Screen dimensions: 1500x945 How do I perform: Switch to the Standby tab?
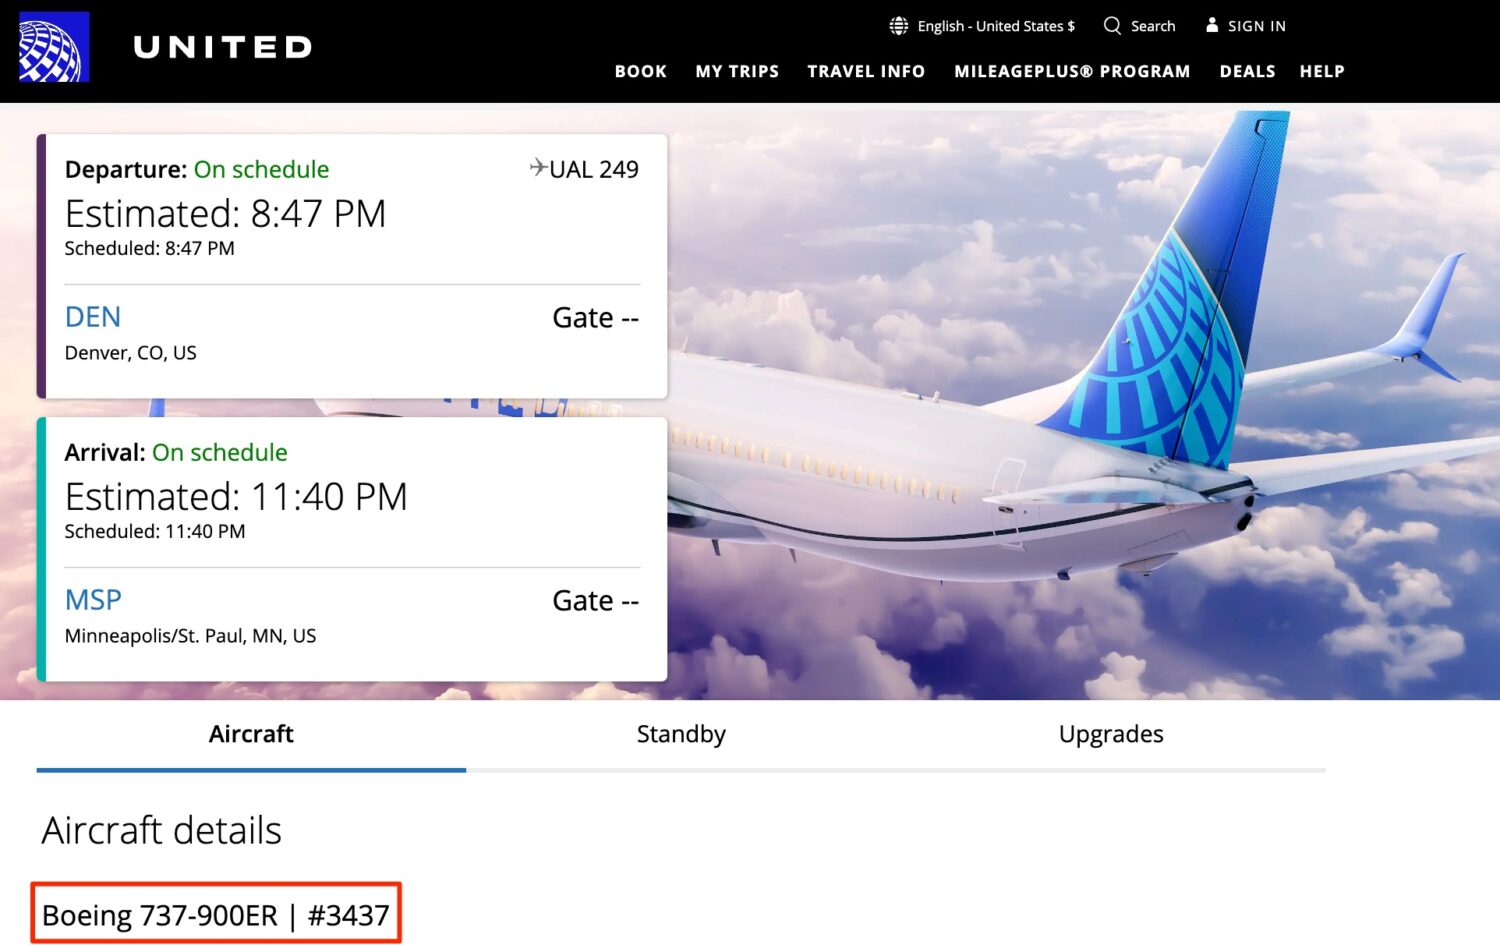coord(681,734)
